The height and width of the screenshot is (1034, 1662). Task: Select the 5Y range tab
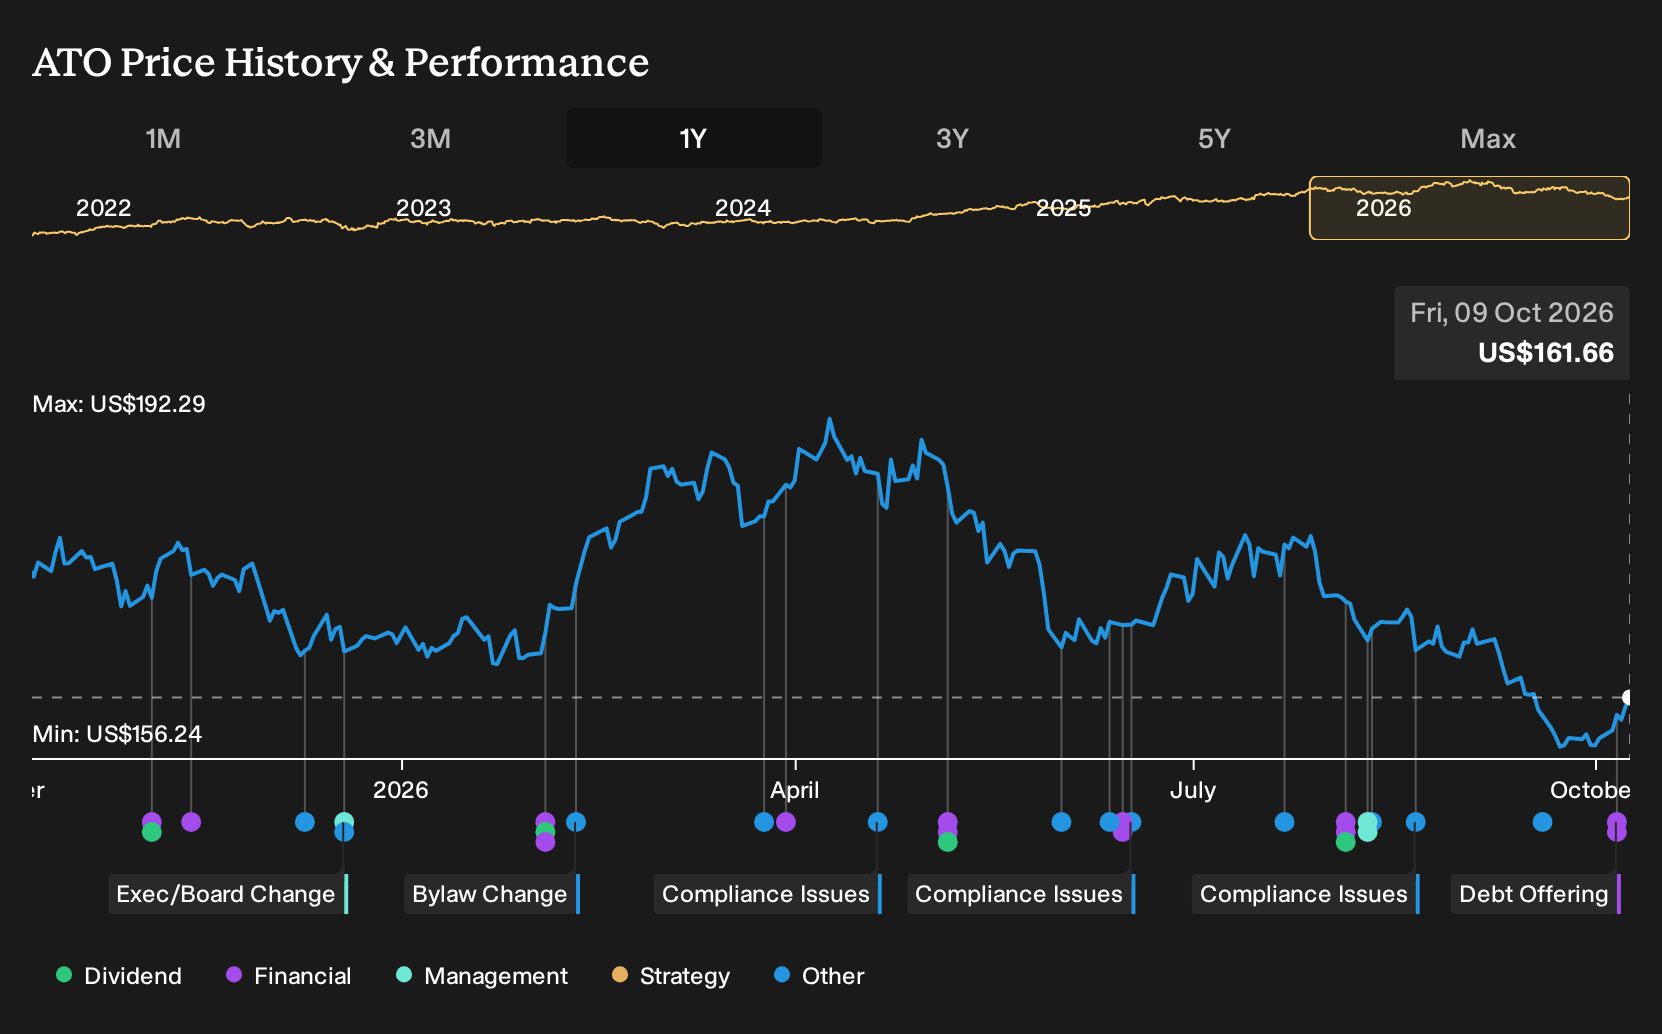[1214, 138]
